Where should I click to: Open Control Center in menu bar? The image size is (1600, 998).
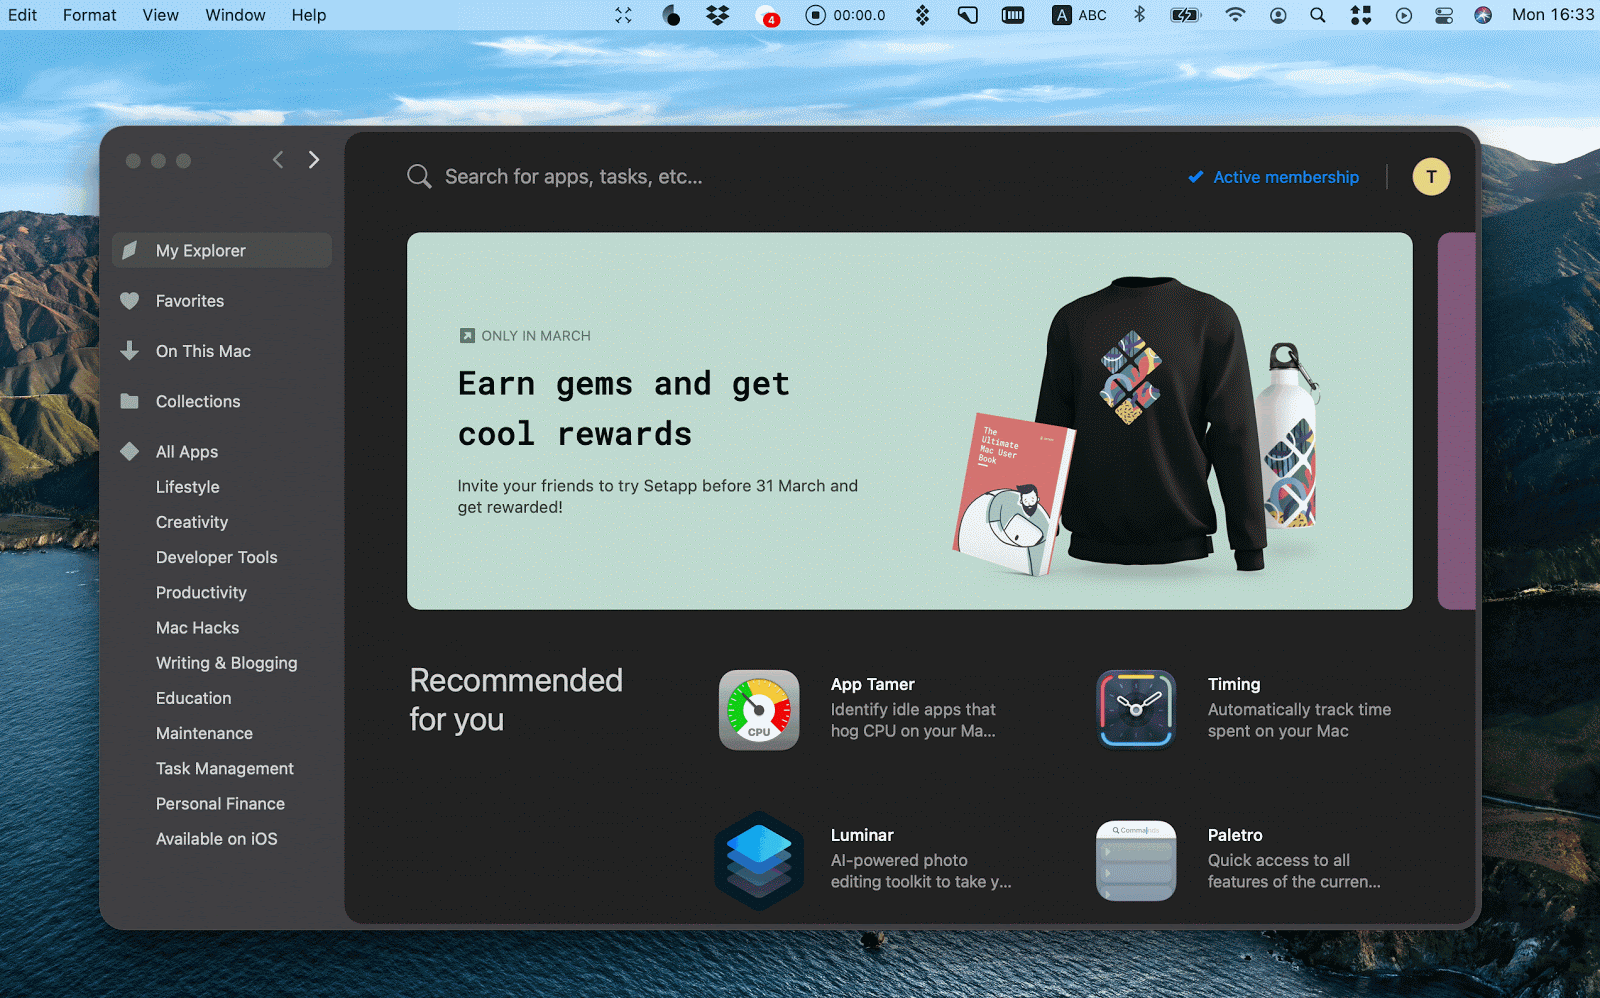click(x=1444, y=15)
